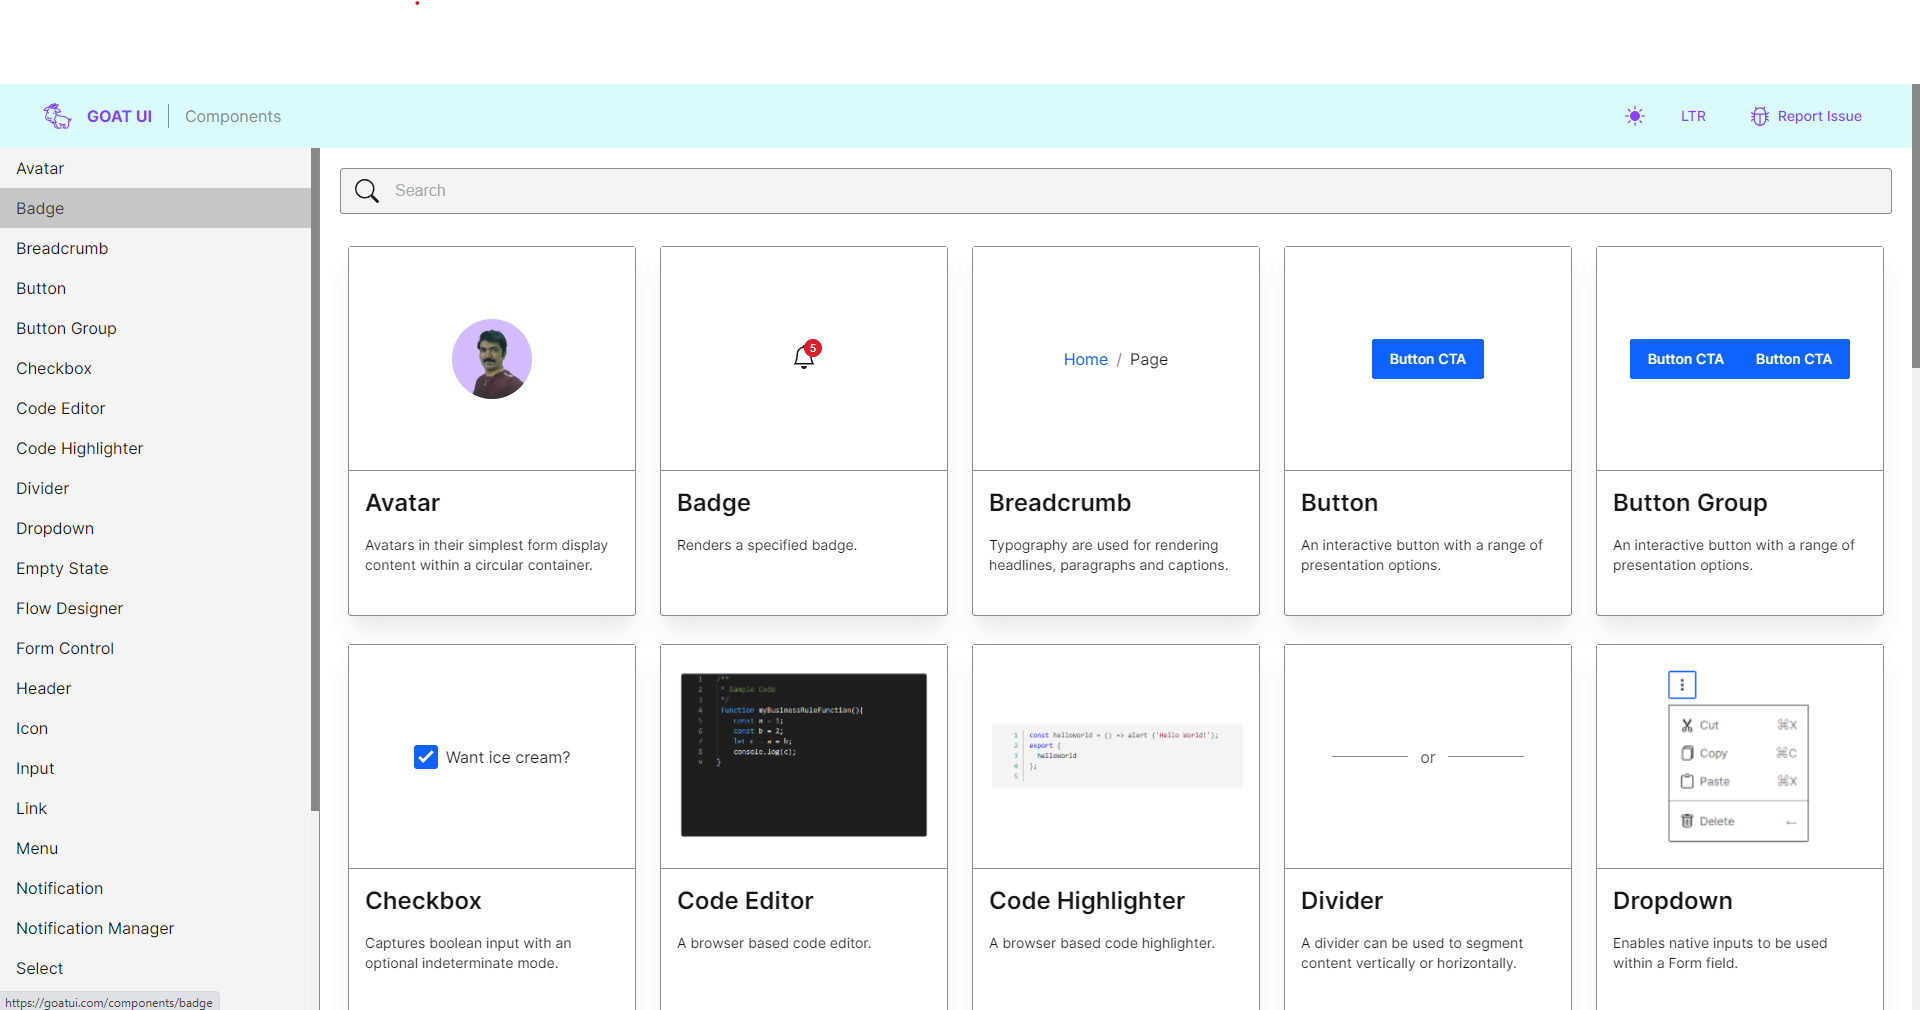This screenshot has width=1920, height=1010.
Task: Select Divider in the sidebar
Action: [x=155, y=488]
